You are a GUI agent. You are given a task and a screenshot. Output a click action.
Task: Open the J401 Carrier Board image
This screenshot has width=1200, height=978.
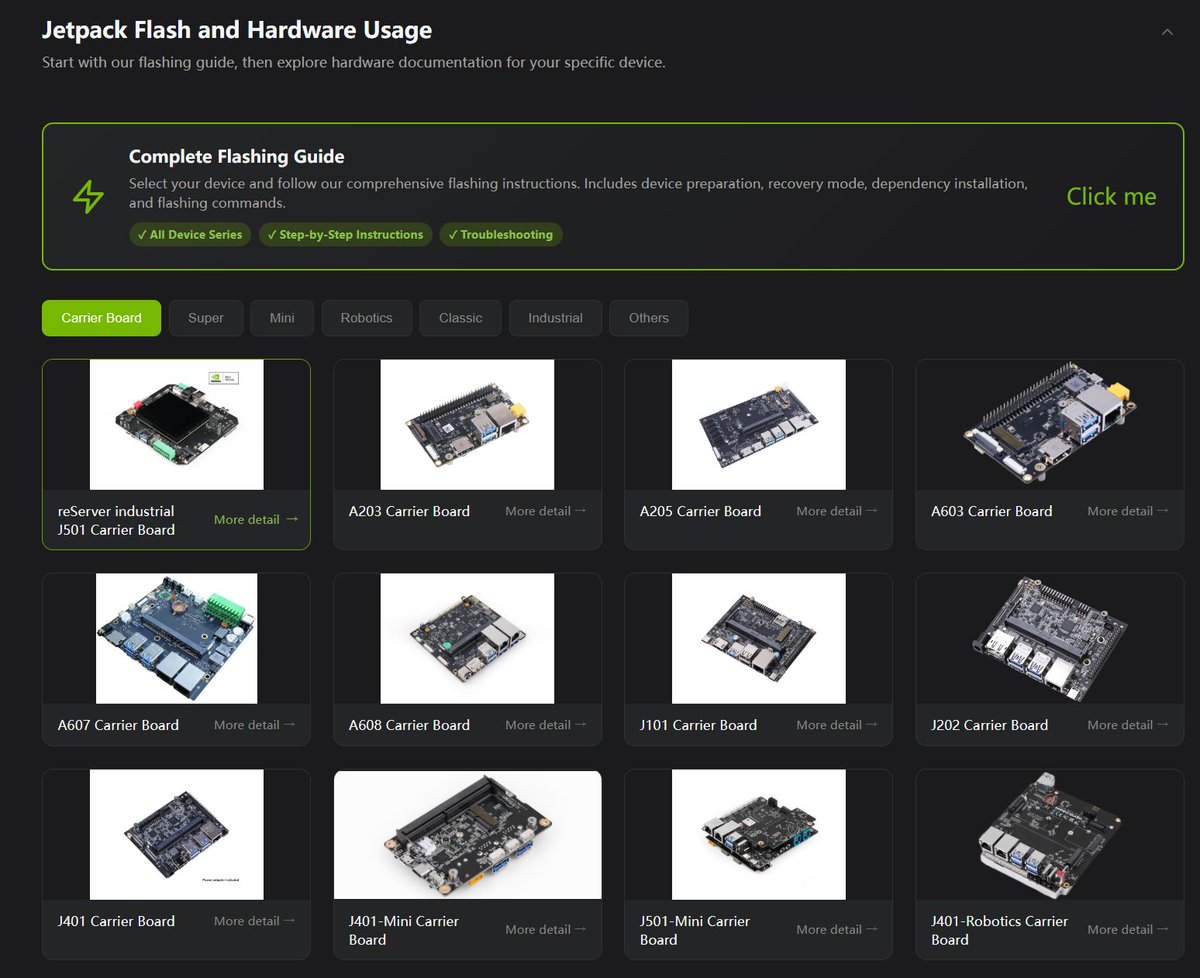click(176, 834)
